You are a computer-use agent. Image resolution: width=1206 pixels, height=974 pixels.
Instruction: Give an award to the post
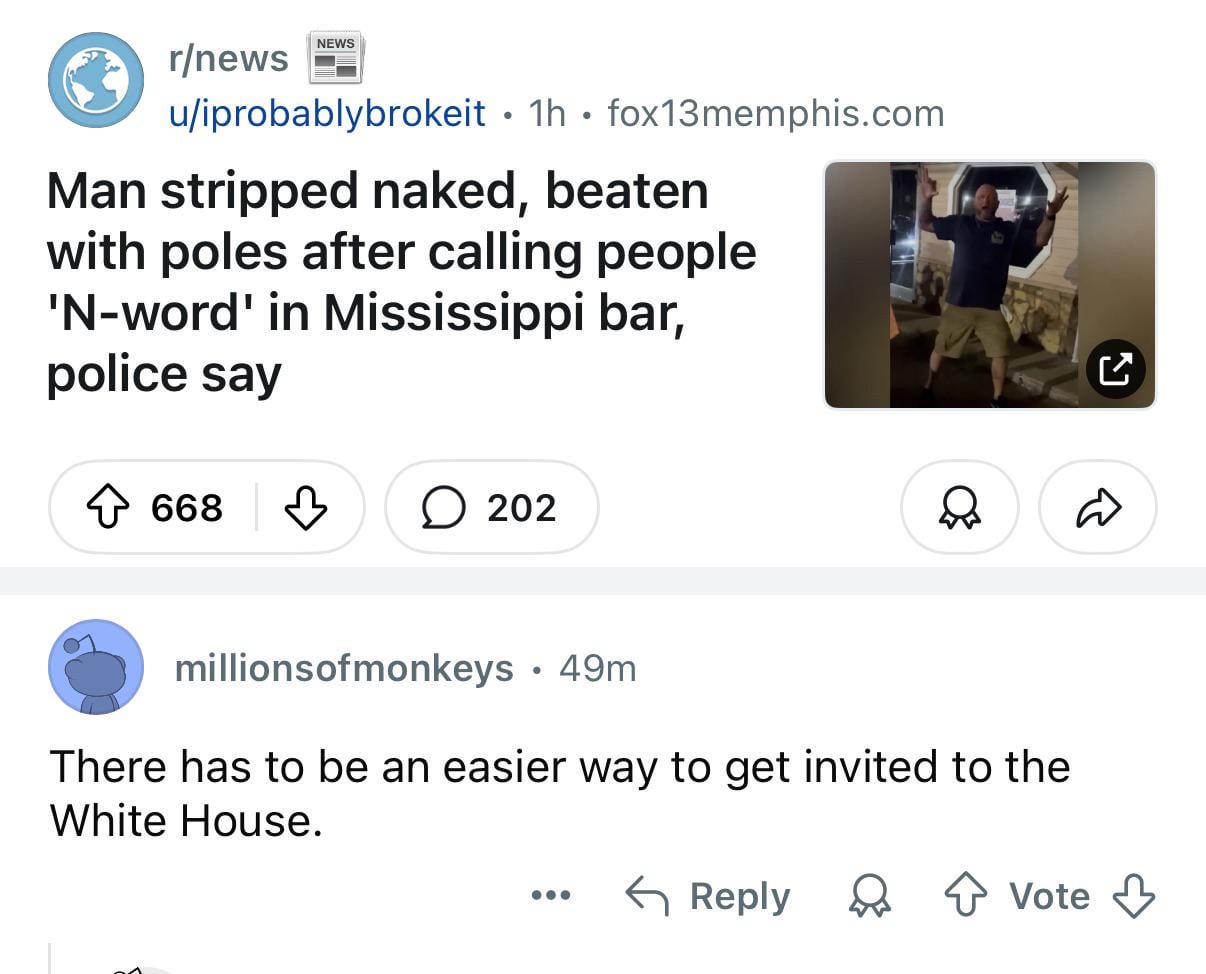coord(959,508)
